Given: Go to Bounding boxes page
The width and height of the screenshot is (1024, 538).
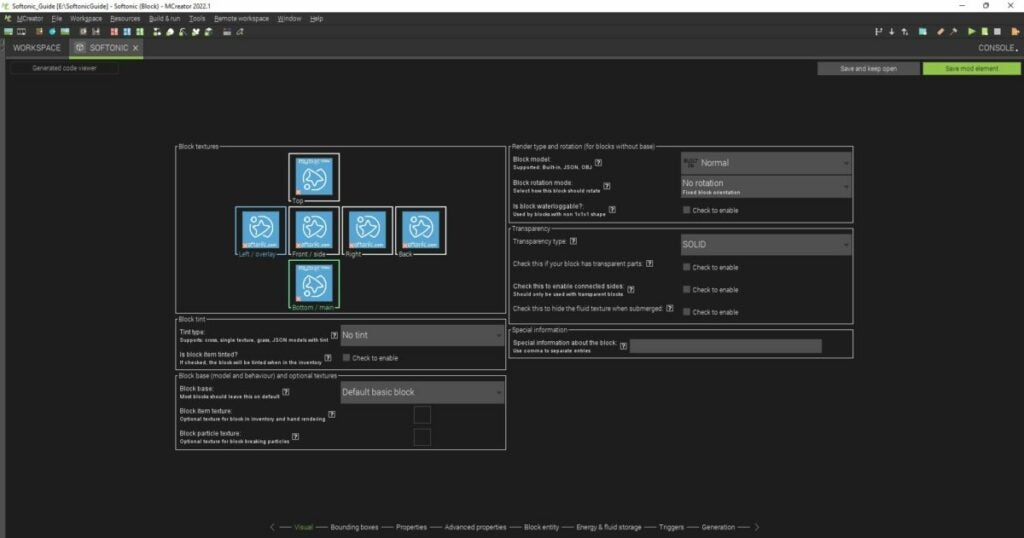Looking at the screenshot, I should (355, 527).
